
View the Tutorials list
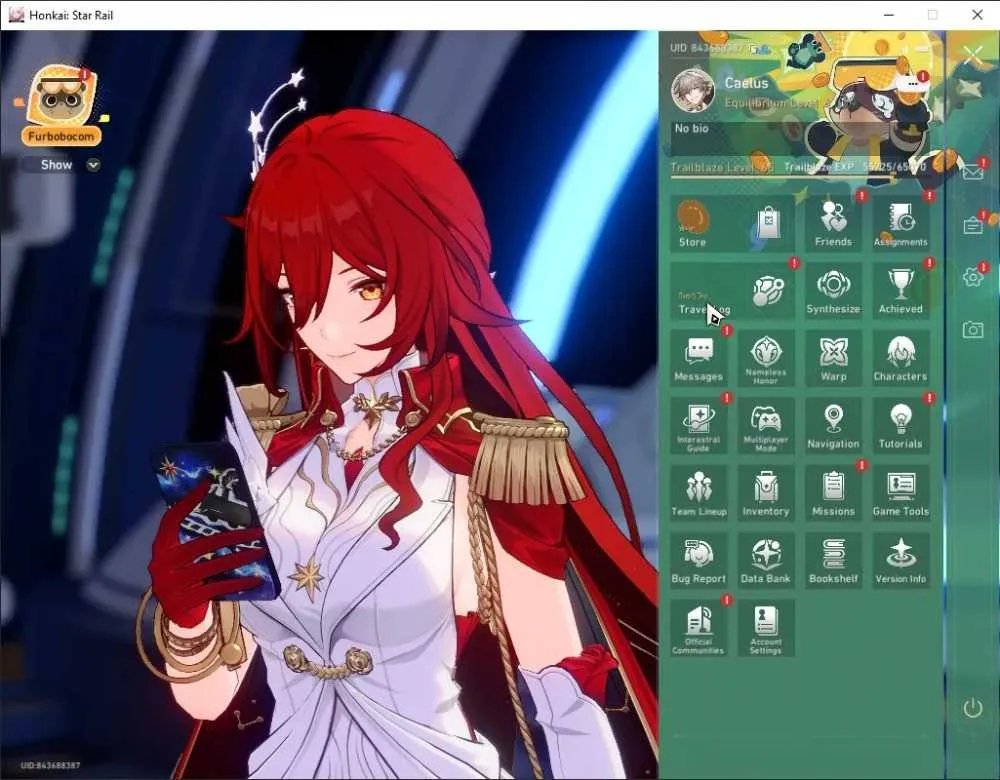(x=901, y=426)
